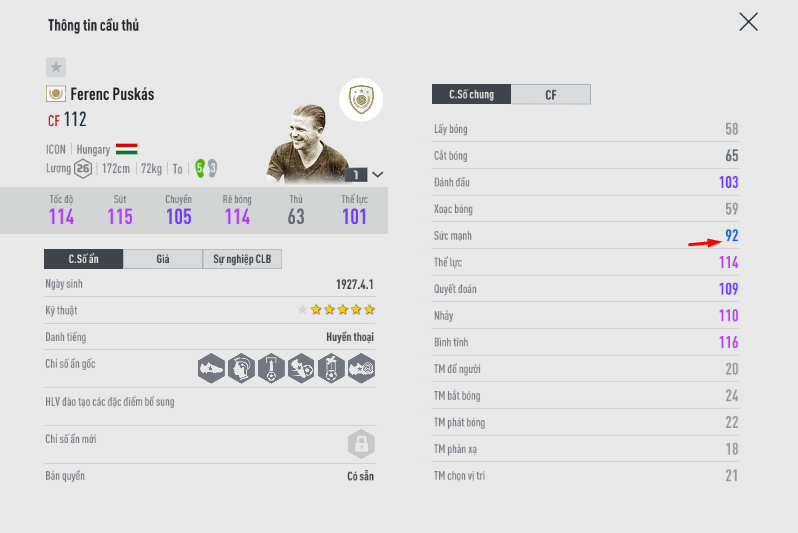The width and height of the screenshot is (798, 533).
Task: Switch to the Giá tab
Action: (x=163, y=259)
